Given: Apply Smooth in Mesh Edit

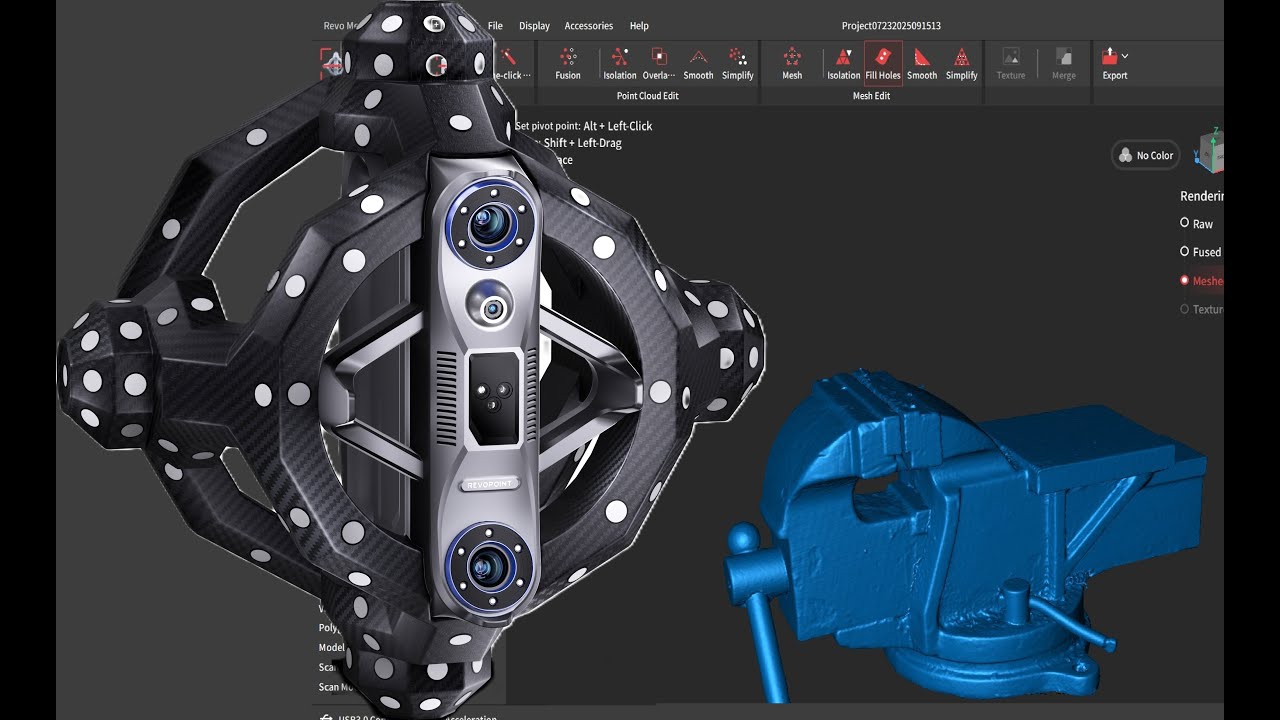Looking at the screenshot, I should [922, 64].
